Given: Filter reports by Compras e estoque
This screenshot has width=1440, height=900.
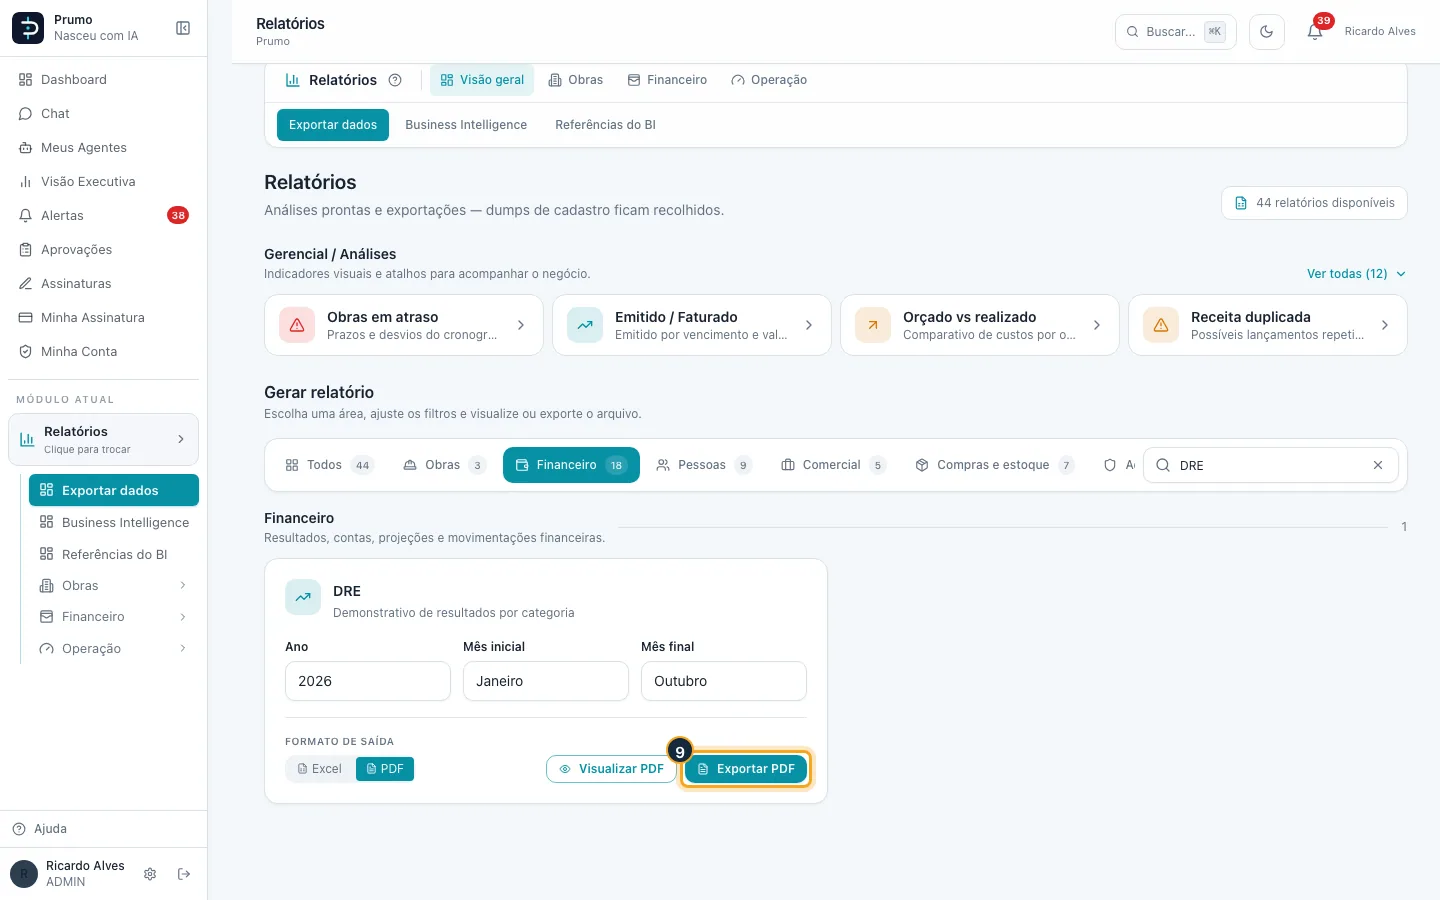Looking at the screenshot, I should (x=995, y=465).
